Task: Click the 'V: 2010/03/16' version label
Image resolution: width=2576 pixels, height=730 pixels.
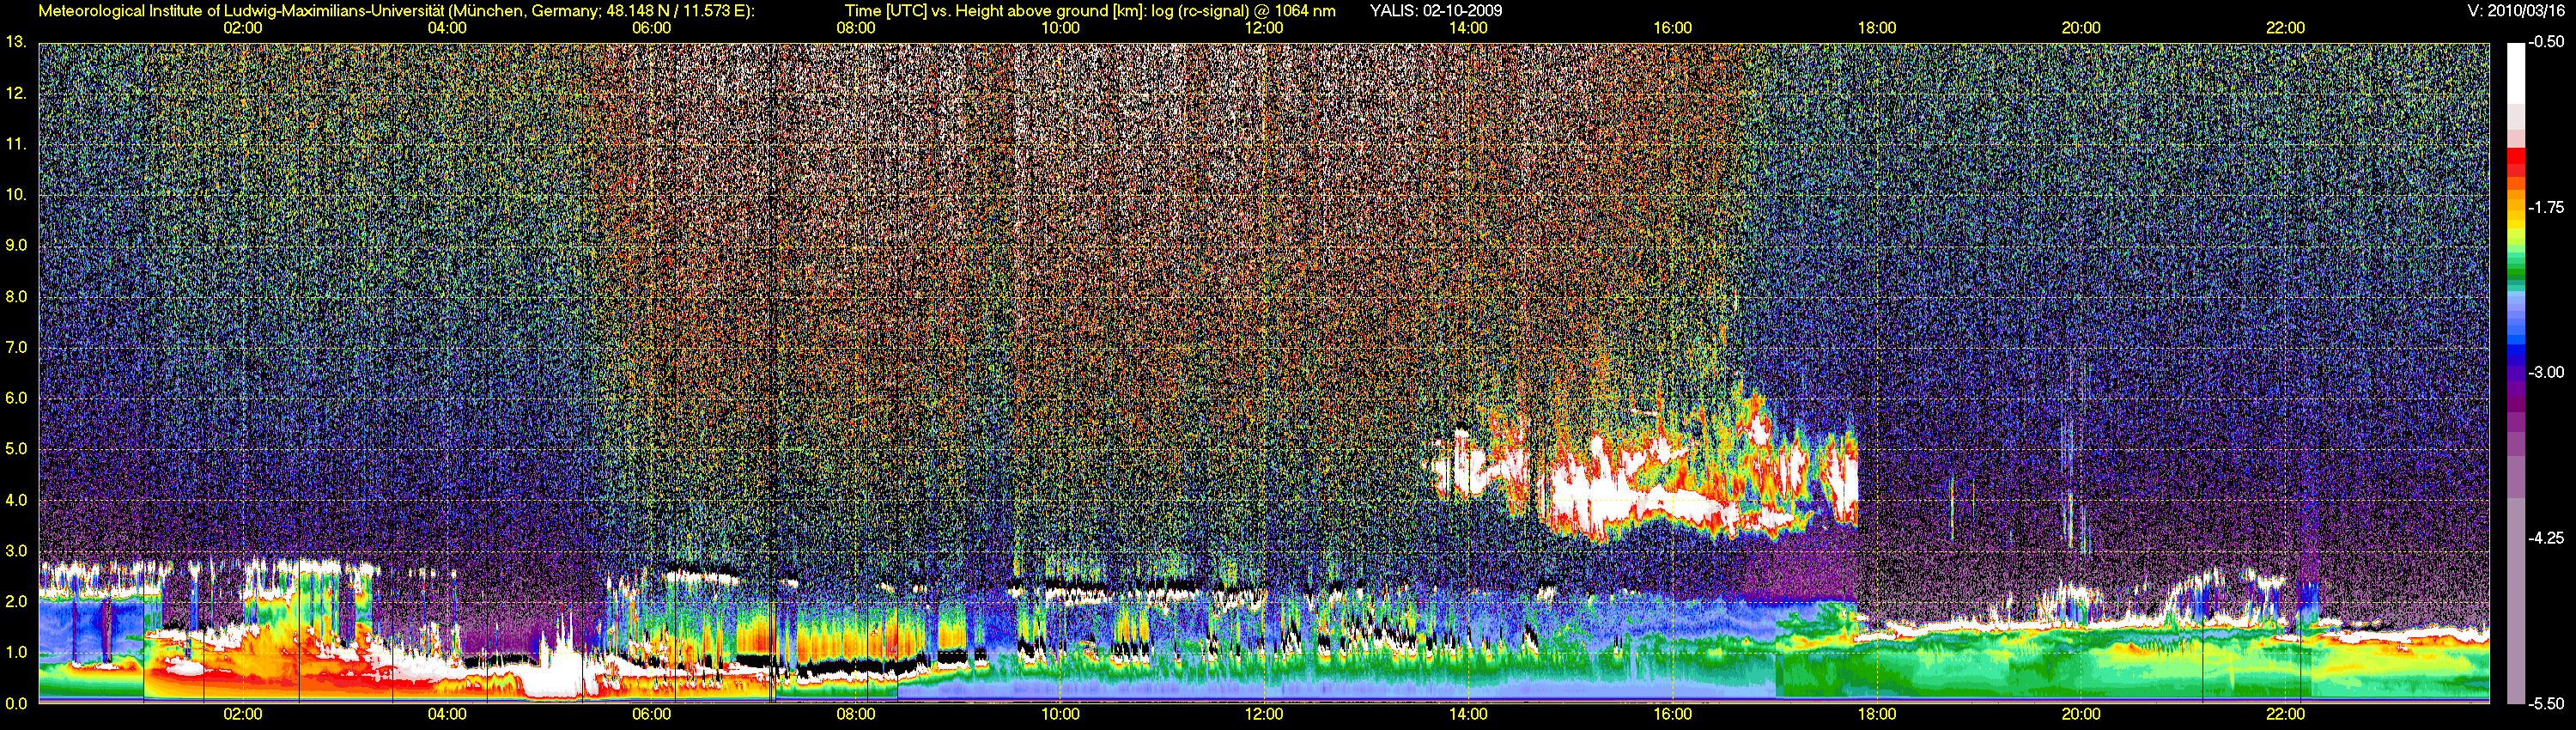Action: (x=2516, y=11)
